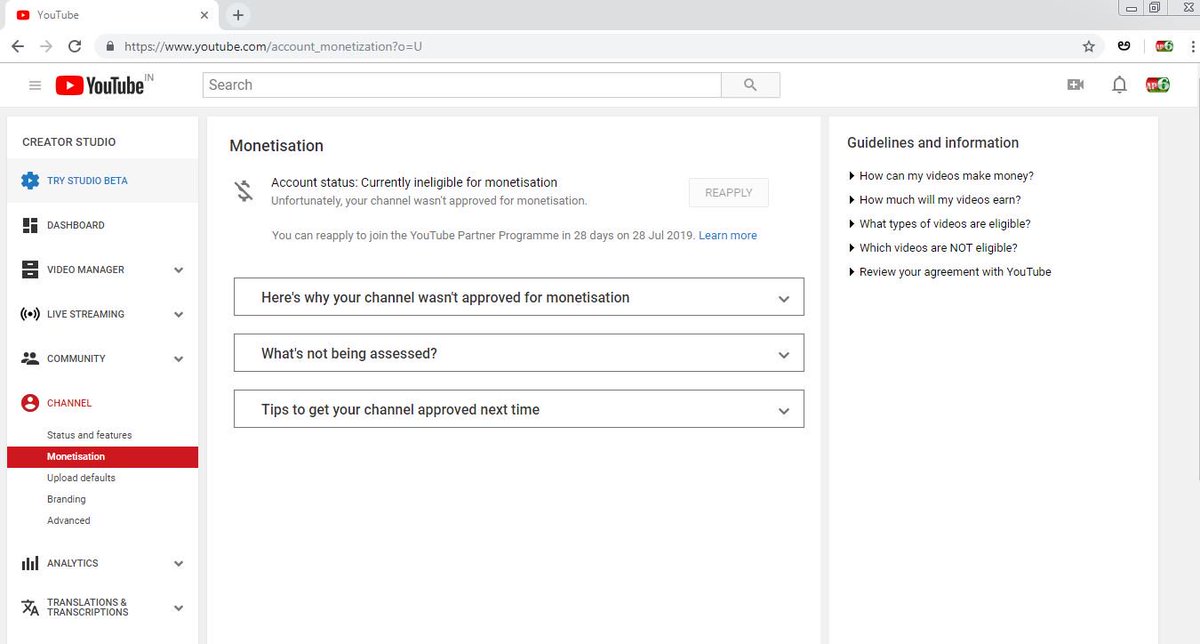Click the Monetisation page heading
1200x644 pixels.
(x=276, y=146)
